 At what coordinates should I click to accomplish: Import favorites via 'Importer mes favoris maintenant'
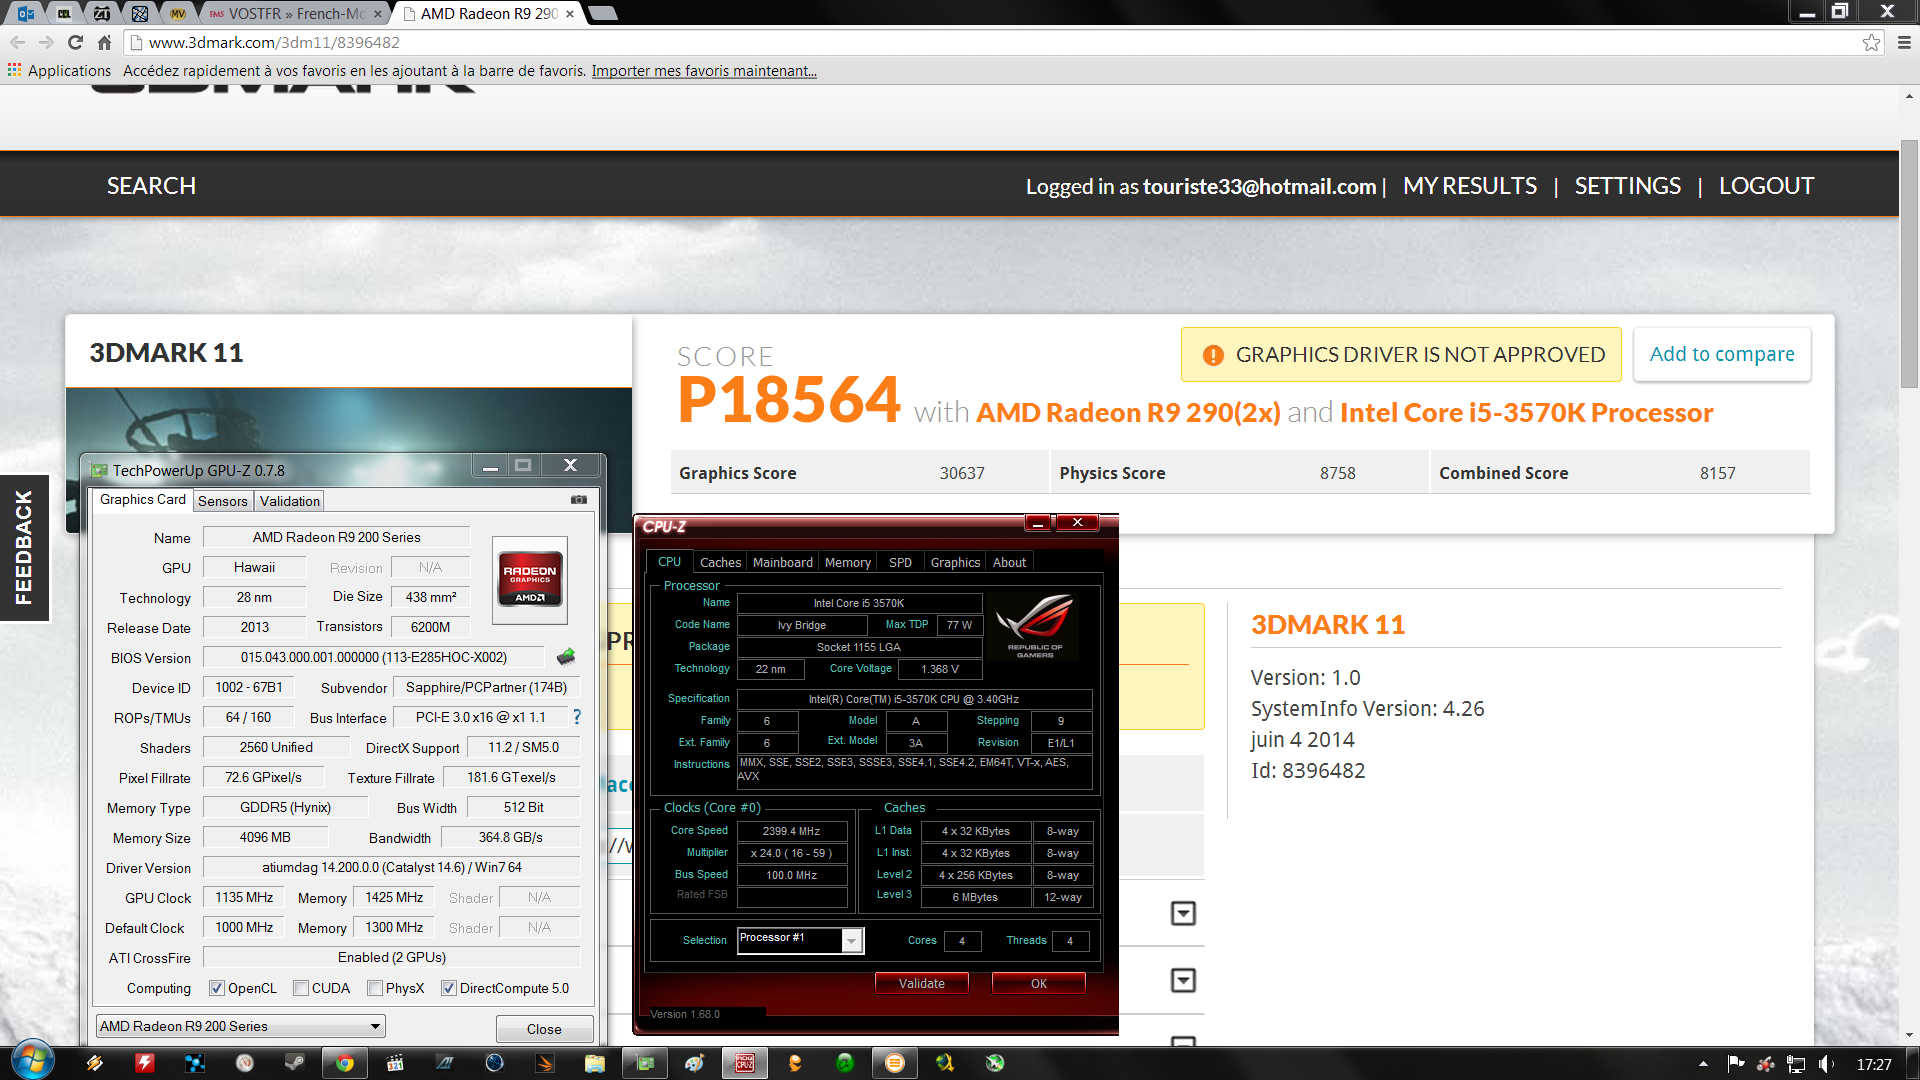pyautogui.click(x=704, y=71)
